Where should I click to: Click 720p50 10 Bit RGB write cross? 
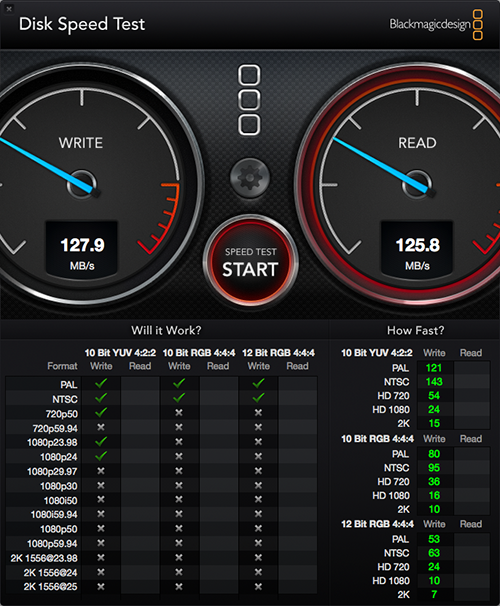coord(179,413)
